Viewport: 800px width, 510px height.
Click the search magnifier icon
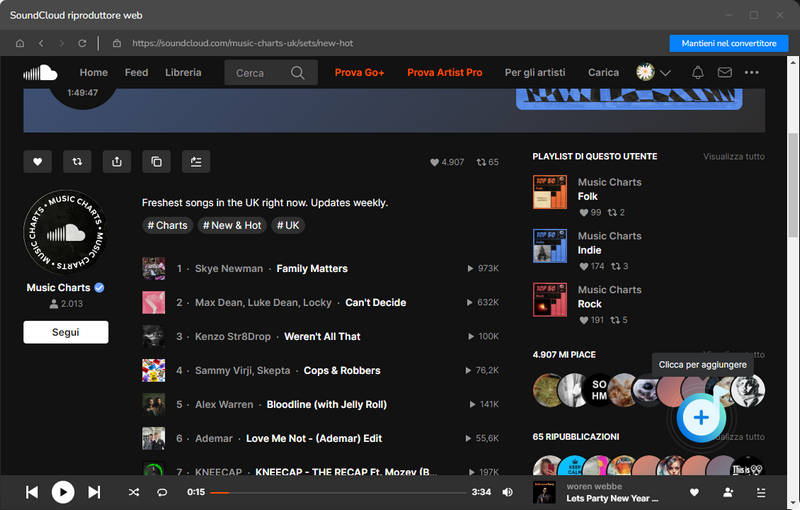(x=297, y=73)
